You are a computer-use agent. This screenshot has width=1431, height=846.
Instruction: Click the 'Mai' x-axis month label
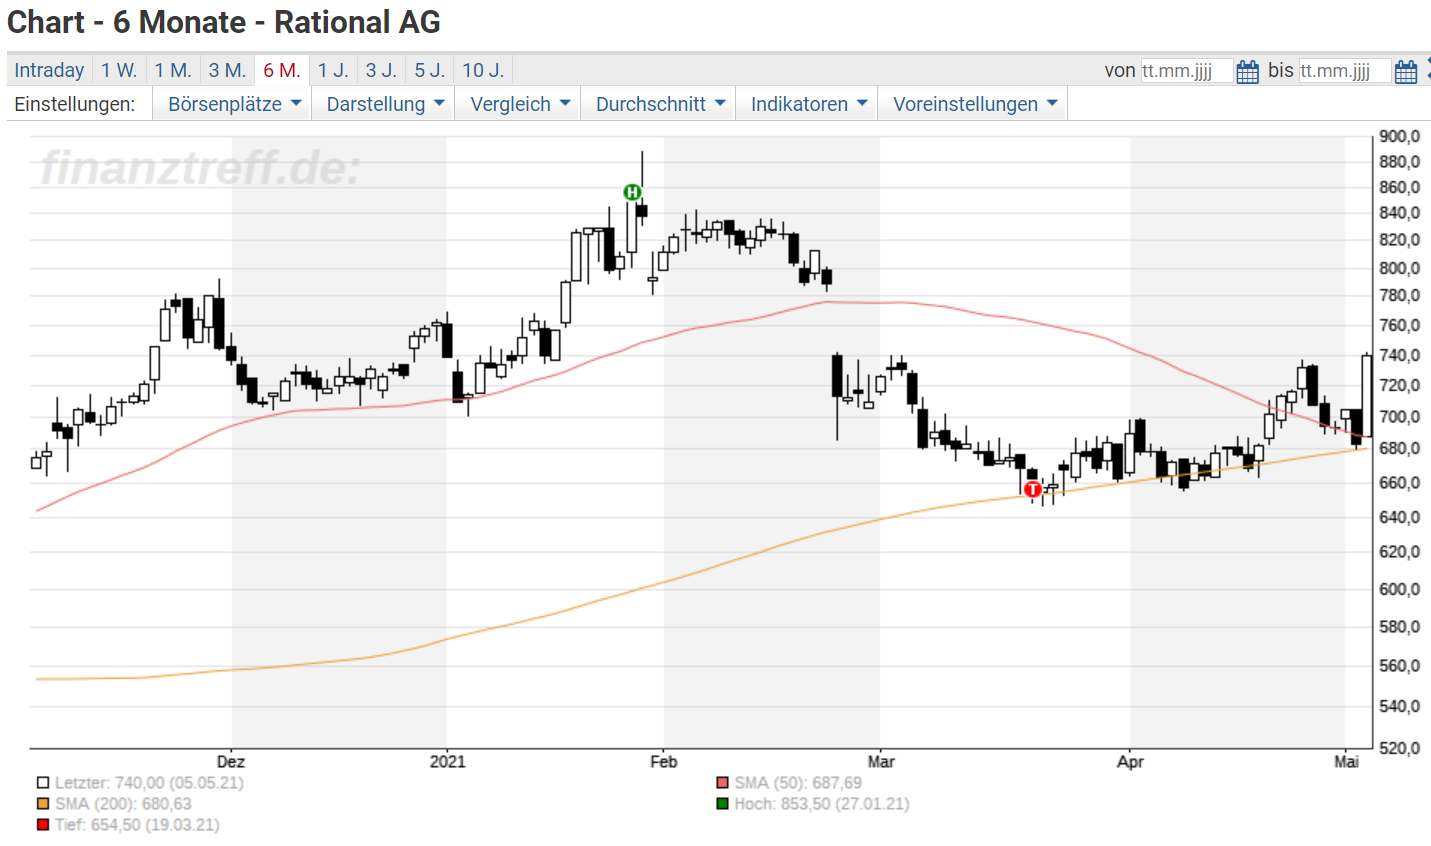click(1347, 762)
